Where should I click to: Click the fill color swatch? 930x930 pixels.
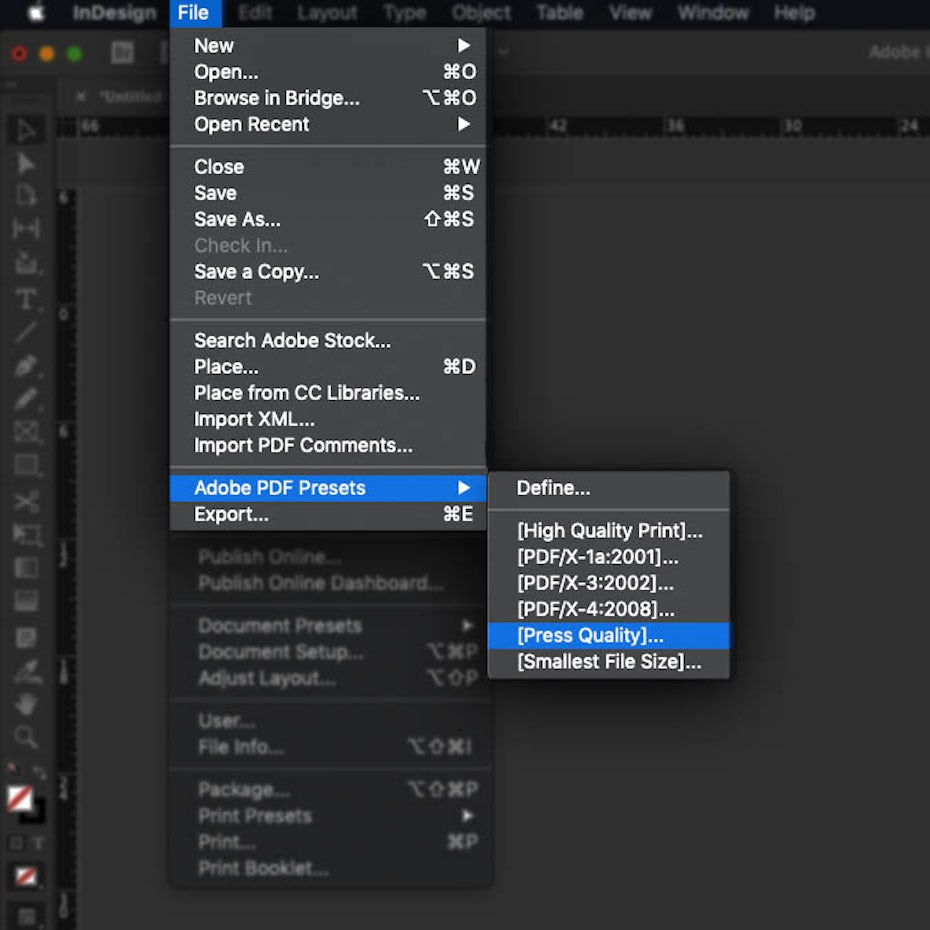[19, 798]
